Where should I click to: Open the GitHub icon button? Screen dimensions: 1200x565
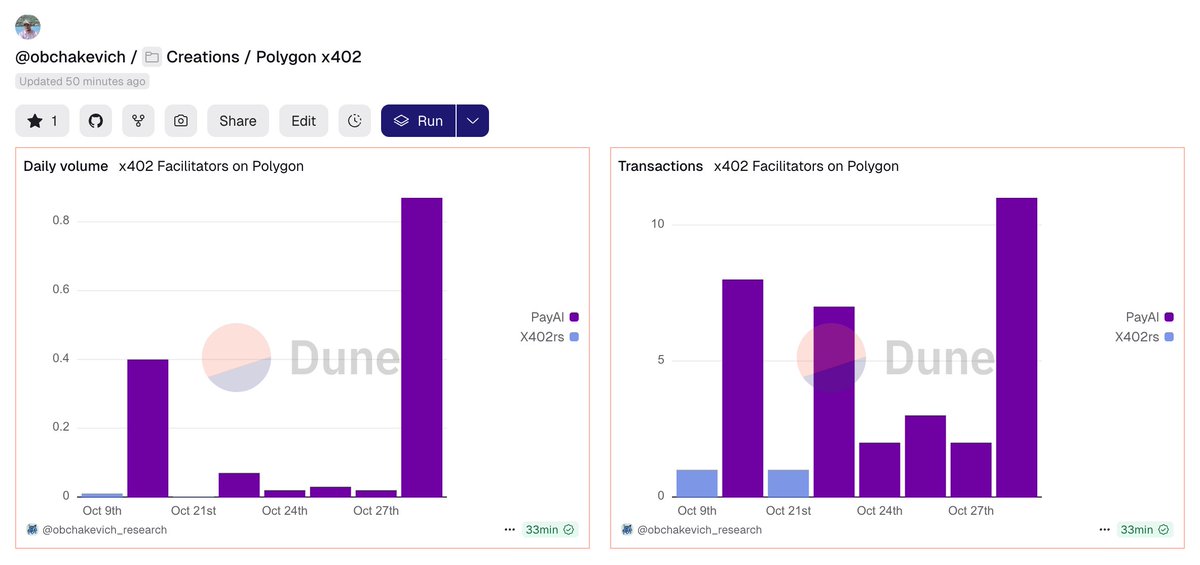(96, 121)
